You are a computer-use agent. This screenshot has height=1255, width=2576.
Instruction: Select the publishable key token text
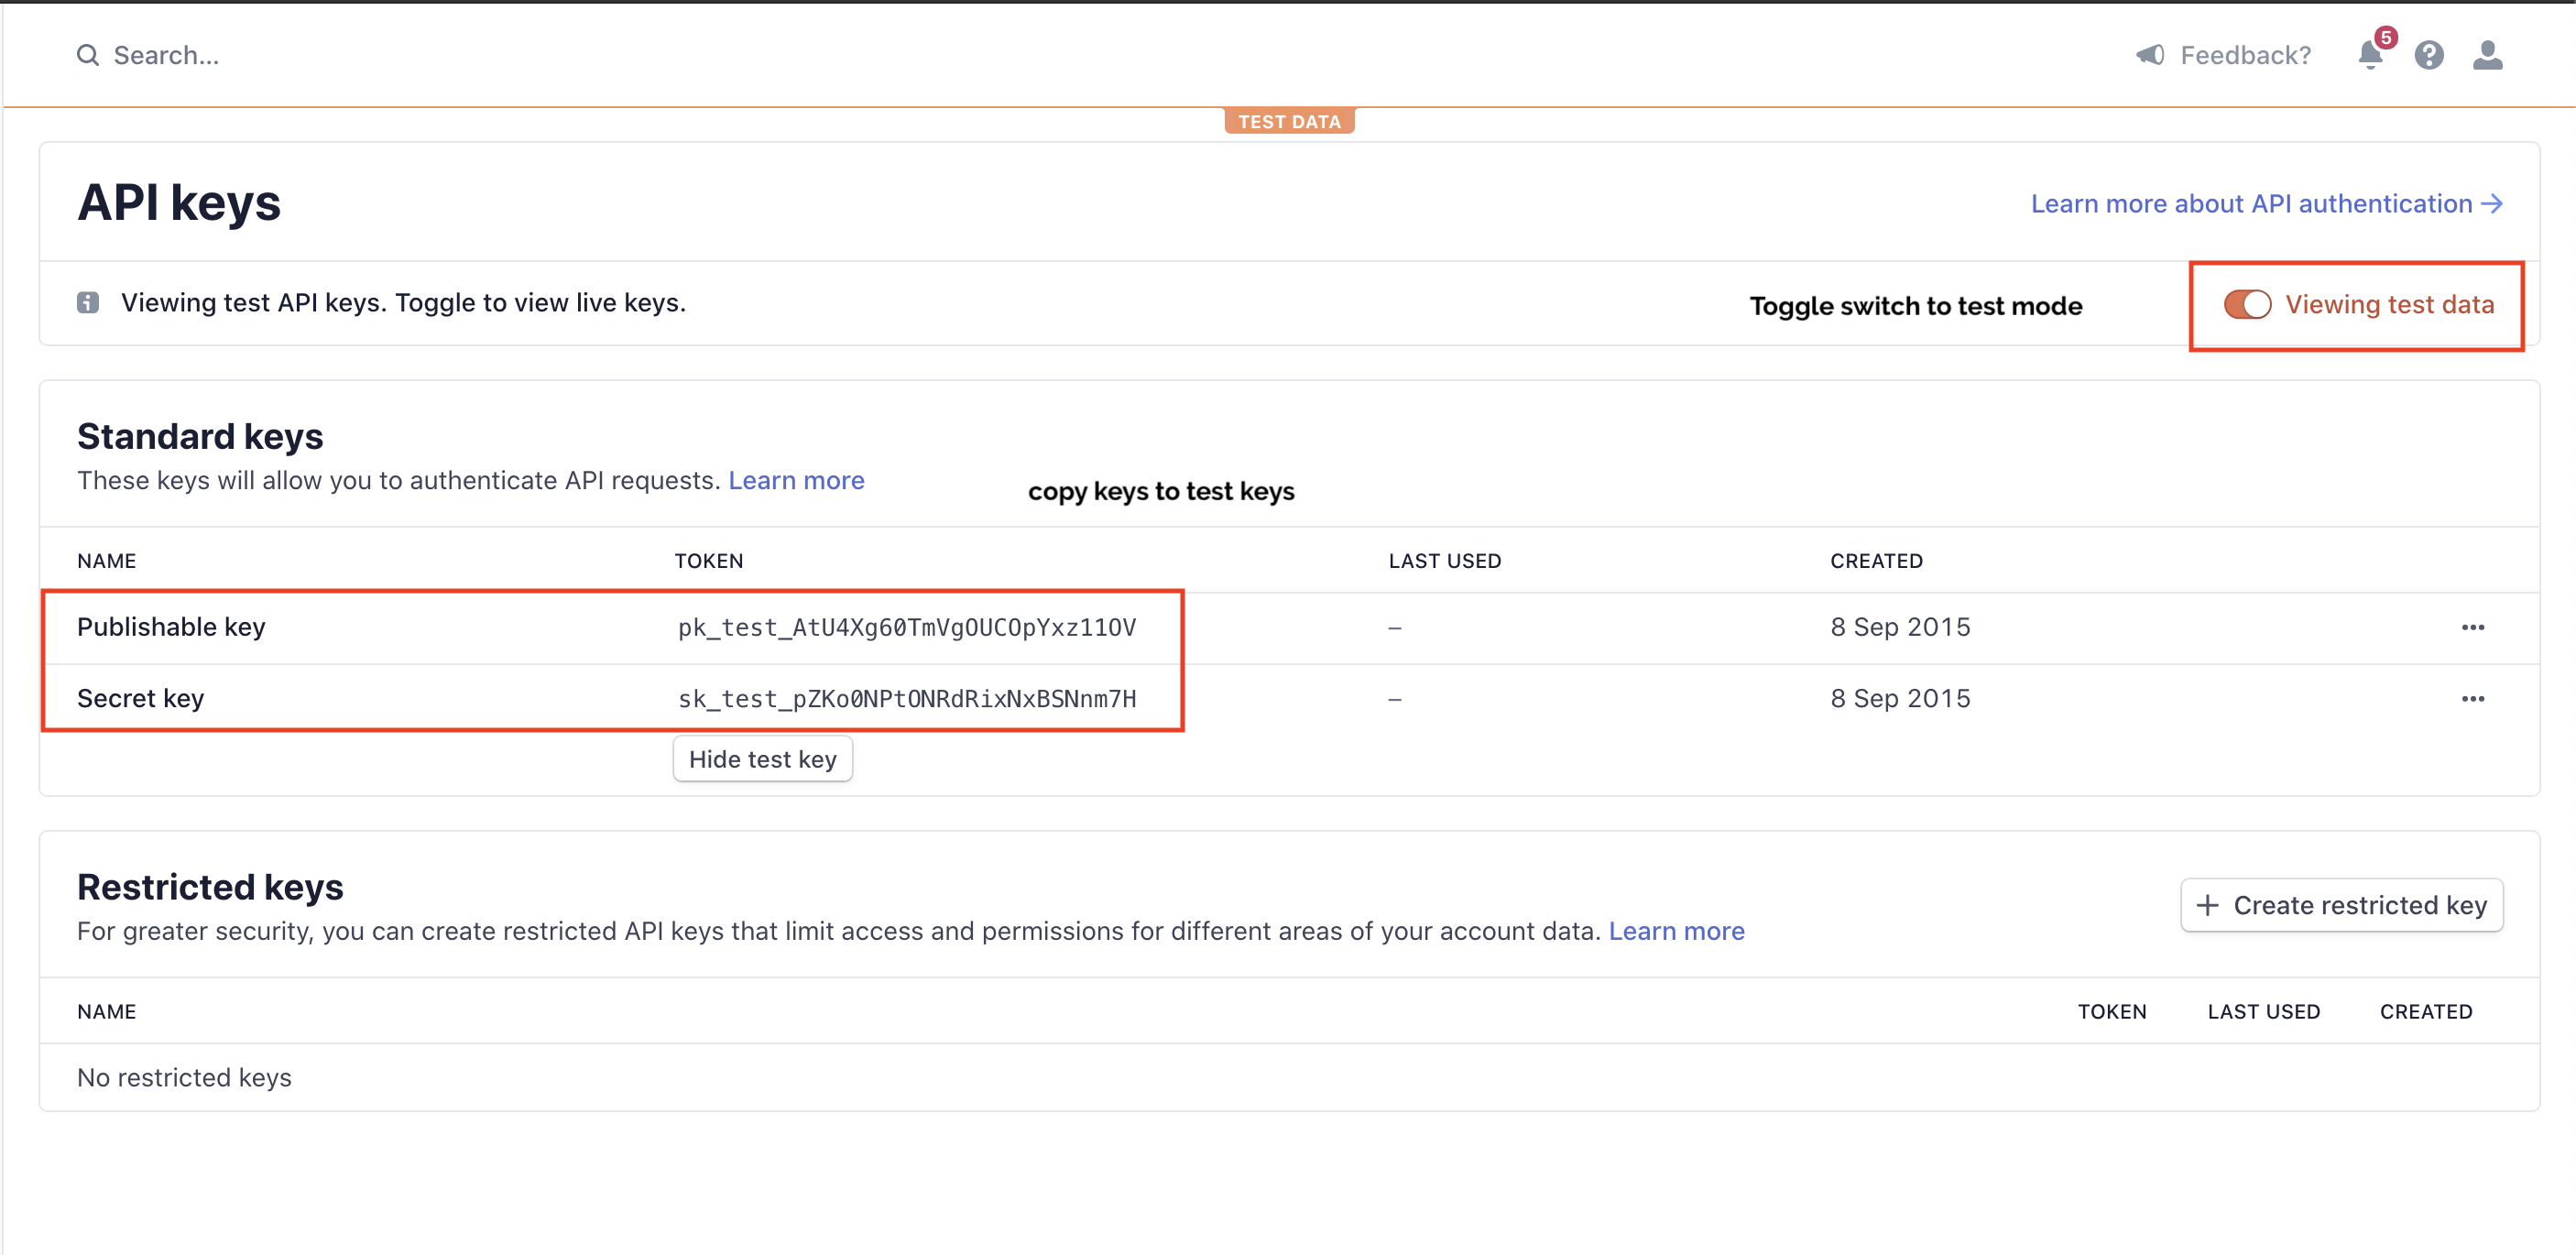coord(906,627)
